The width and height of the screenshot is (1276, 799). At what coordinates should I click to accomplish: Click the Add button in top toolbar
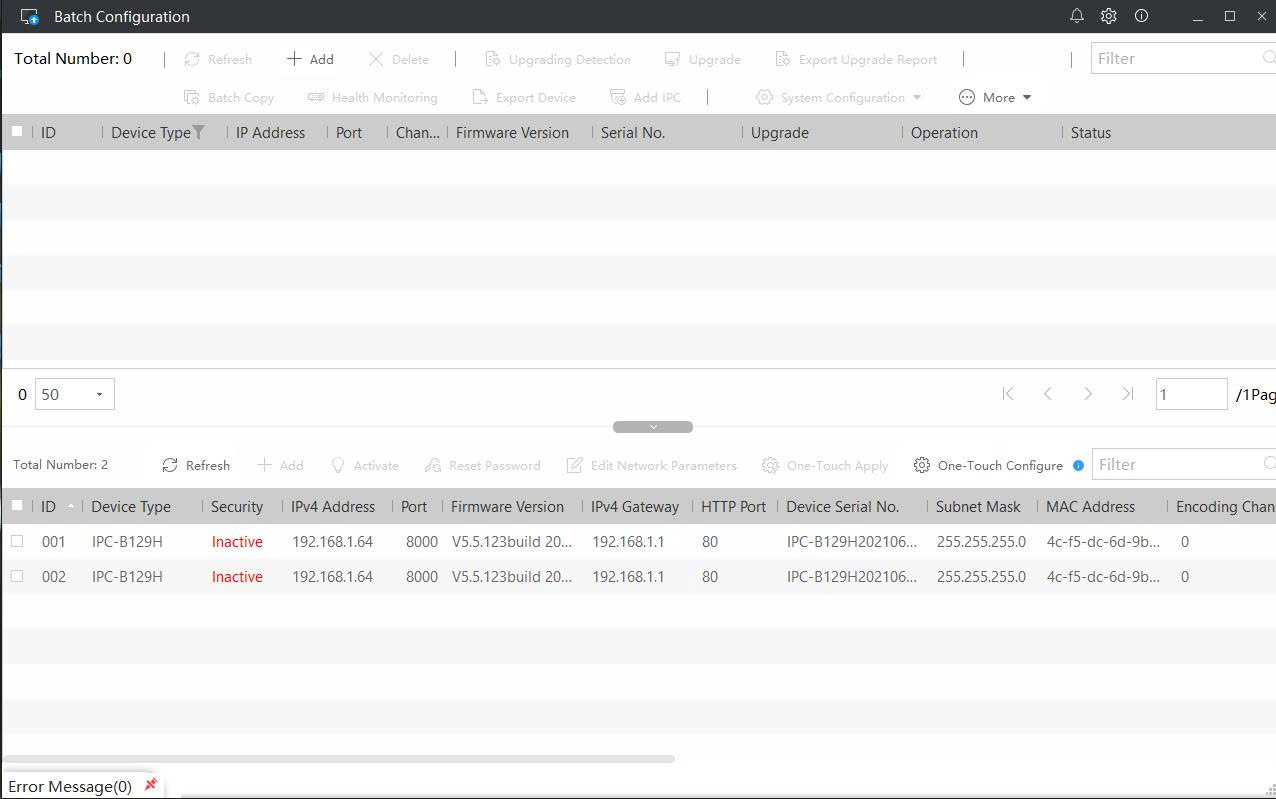(310, 59)
